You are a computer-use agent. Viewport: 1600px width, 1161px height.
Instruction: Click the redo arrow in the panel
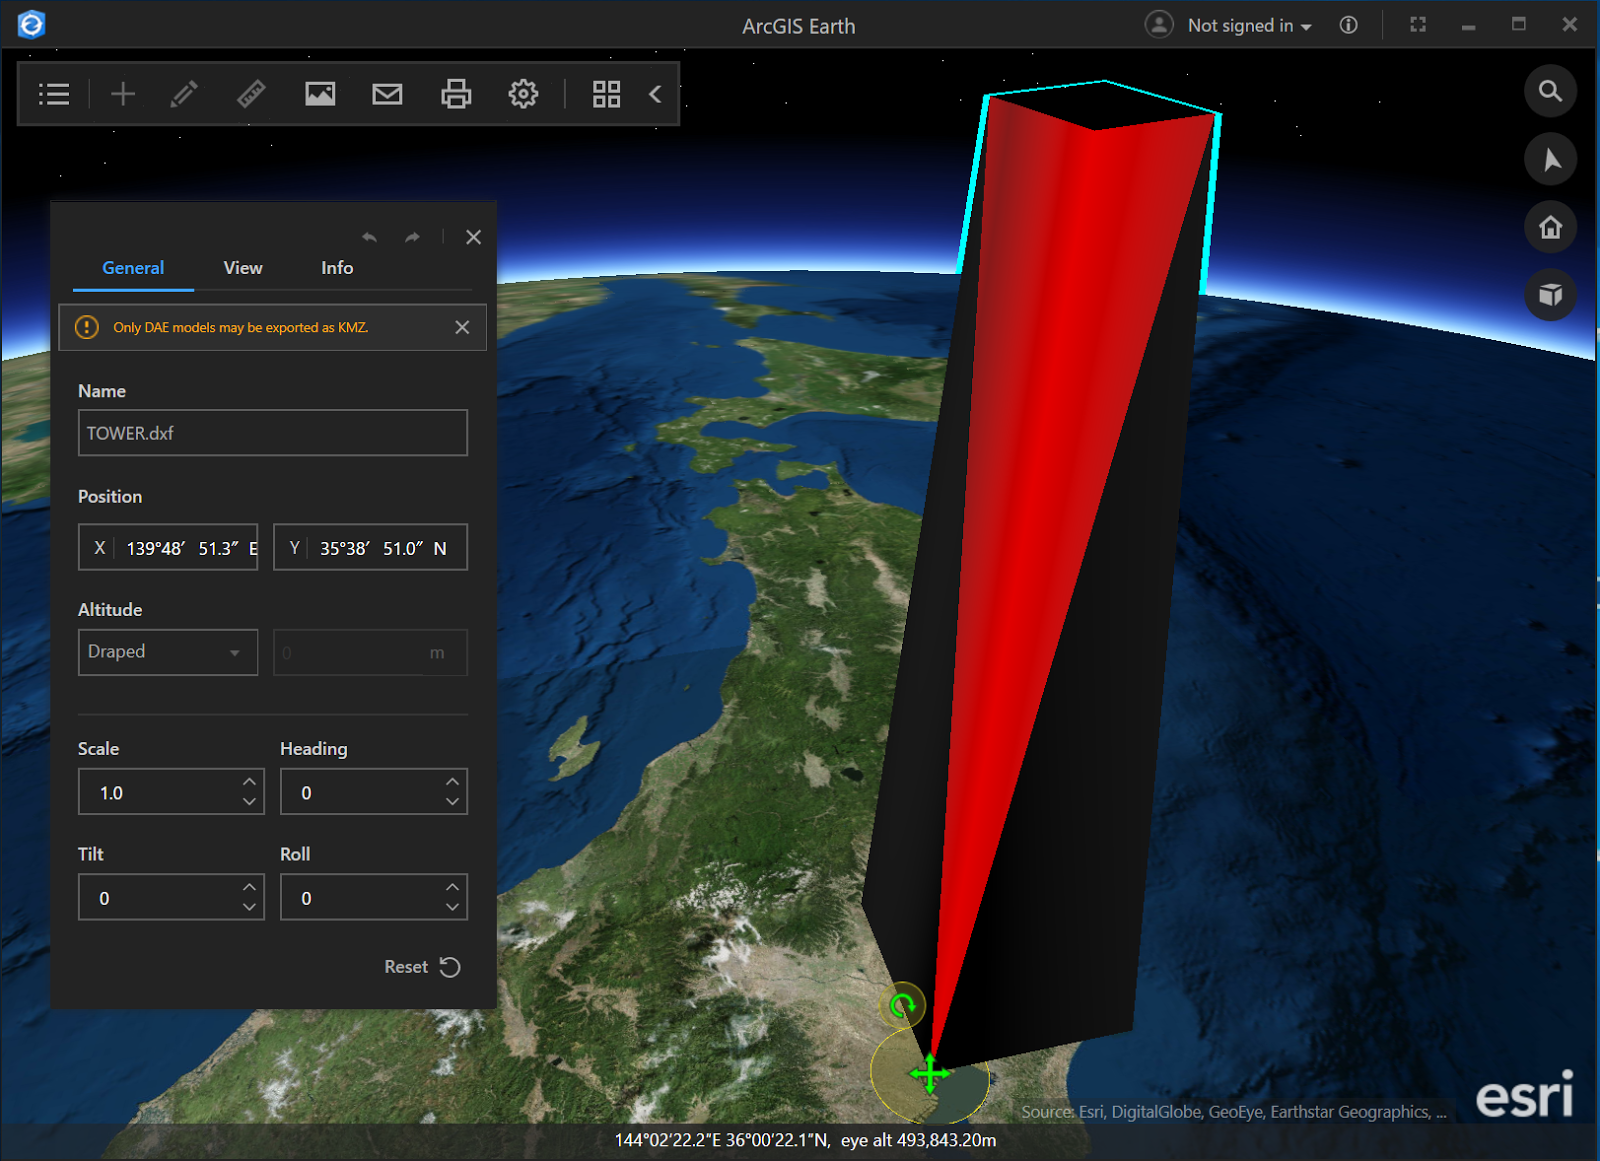click(x=412, y=237)
